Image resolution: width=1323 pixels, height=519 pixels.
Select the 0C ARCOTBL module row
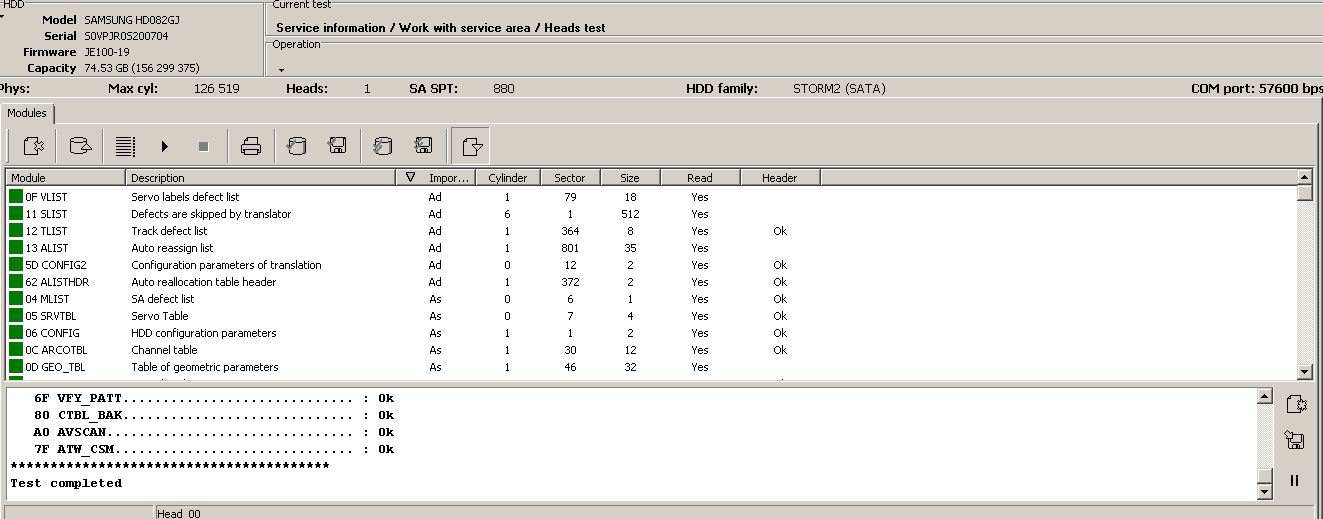click(651, 350)
